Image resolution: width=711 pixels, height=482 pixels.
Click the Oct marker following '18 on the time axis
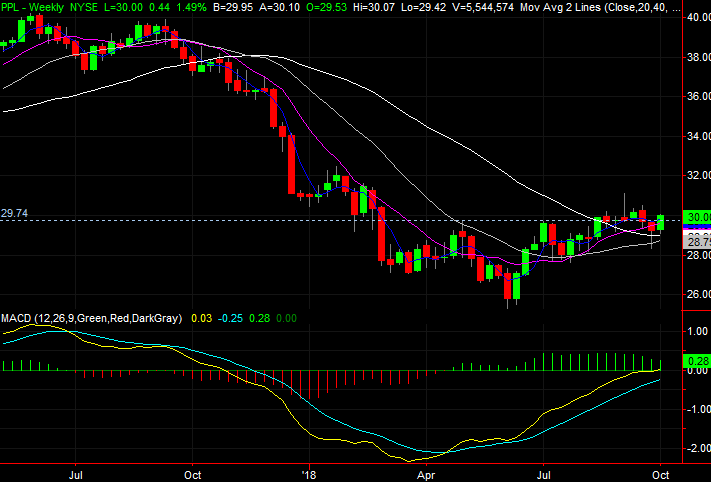(661, 475)
